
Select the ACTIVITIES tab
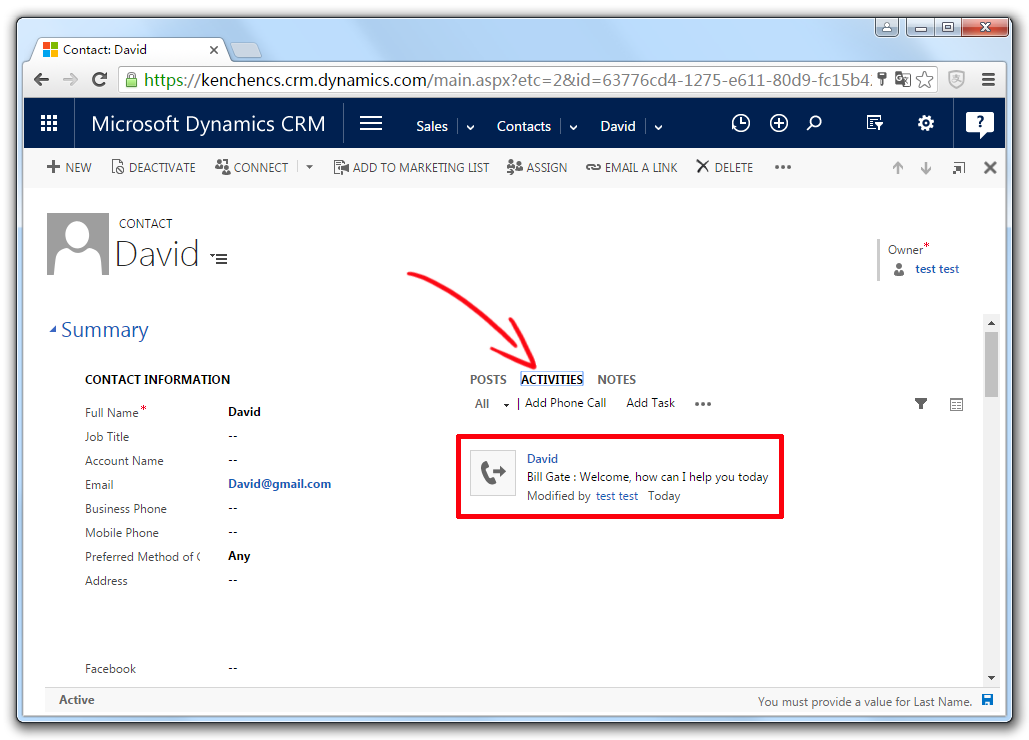tap(552, 379)
